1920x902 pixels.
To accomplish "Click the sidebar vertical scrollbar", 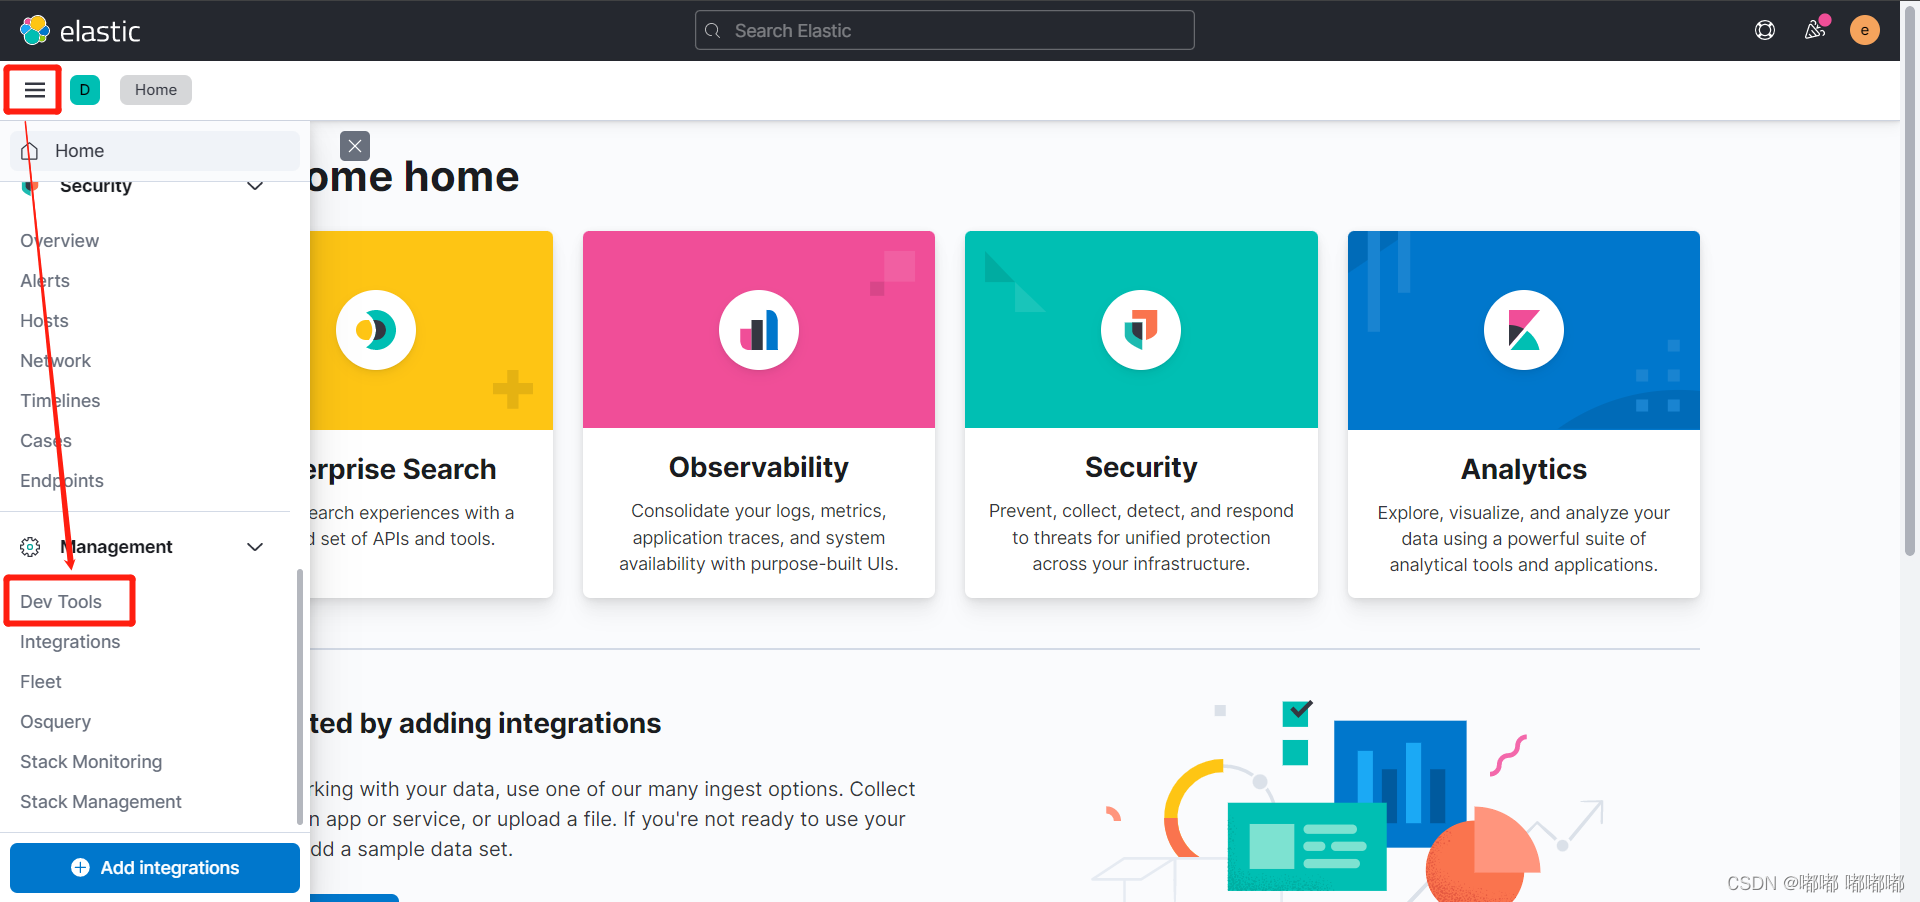I will [x=299, y=697].
